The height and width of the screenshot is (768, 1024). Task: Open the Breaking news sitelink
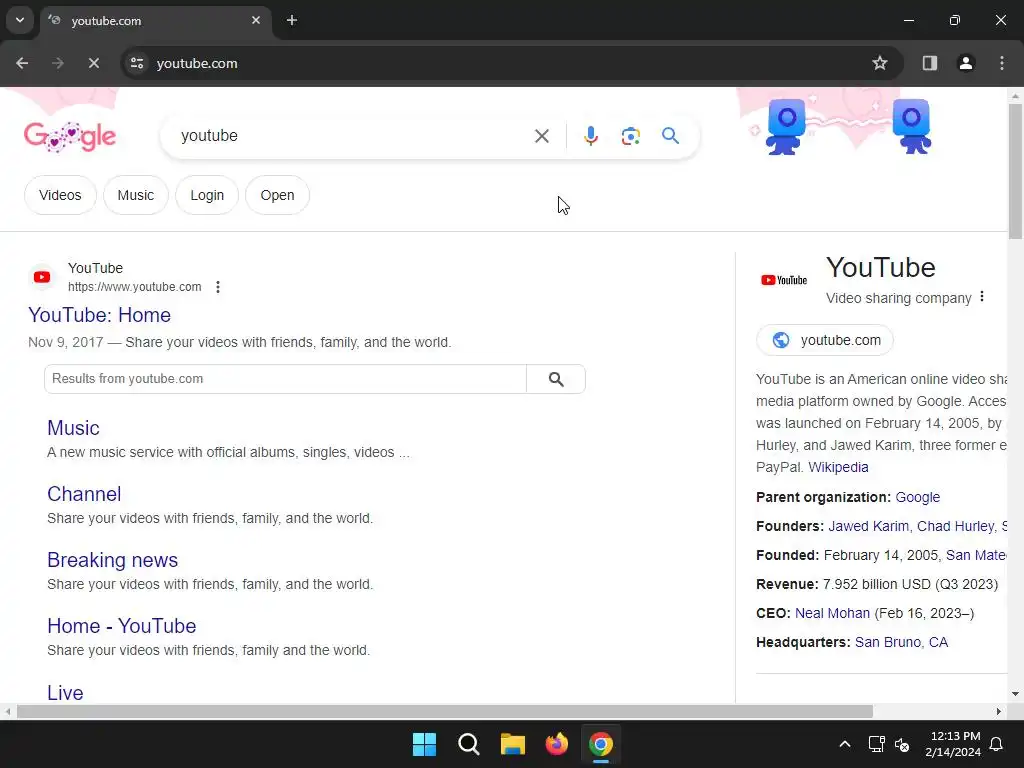(x=112, y=560)
